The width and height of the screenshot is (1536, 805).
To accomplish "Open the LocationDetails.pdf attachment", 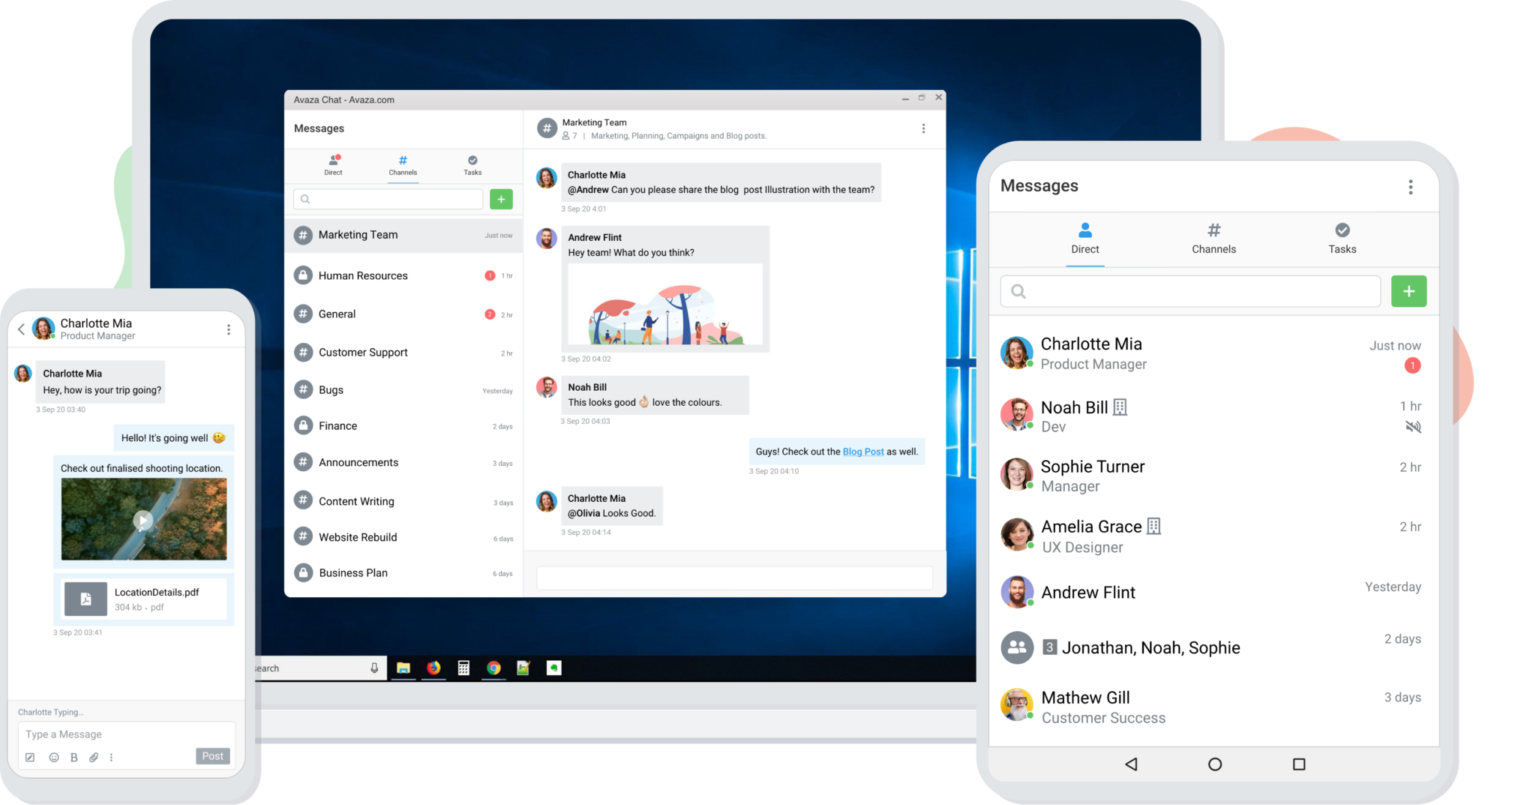I will (143, 598).
